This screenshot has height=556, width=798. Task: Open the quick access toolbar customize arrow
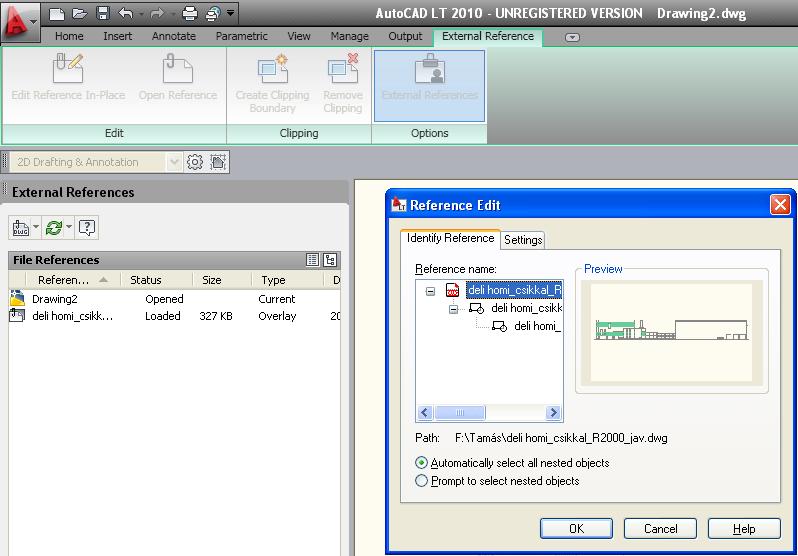[x=231, y=13]
